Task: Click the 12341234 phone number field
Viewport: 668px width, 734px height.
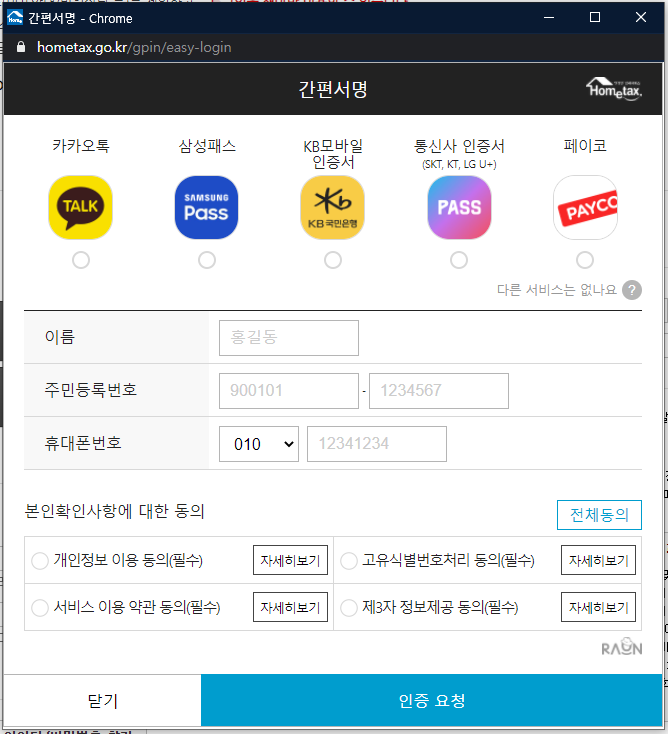Action: pos(377,444)
